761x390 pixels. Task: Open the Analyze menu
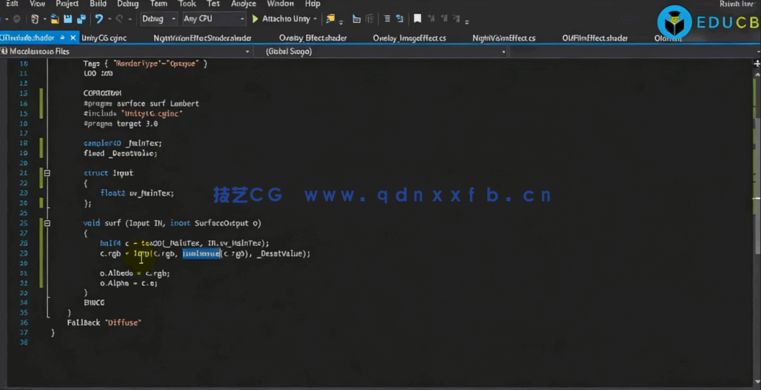[244, 4]
